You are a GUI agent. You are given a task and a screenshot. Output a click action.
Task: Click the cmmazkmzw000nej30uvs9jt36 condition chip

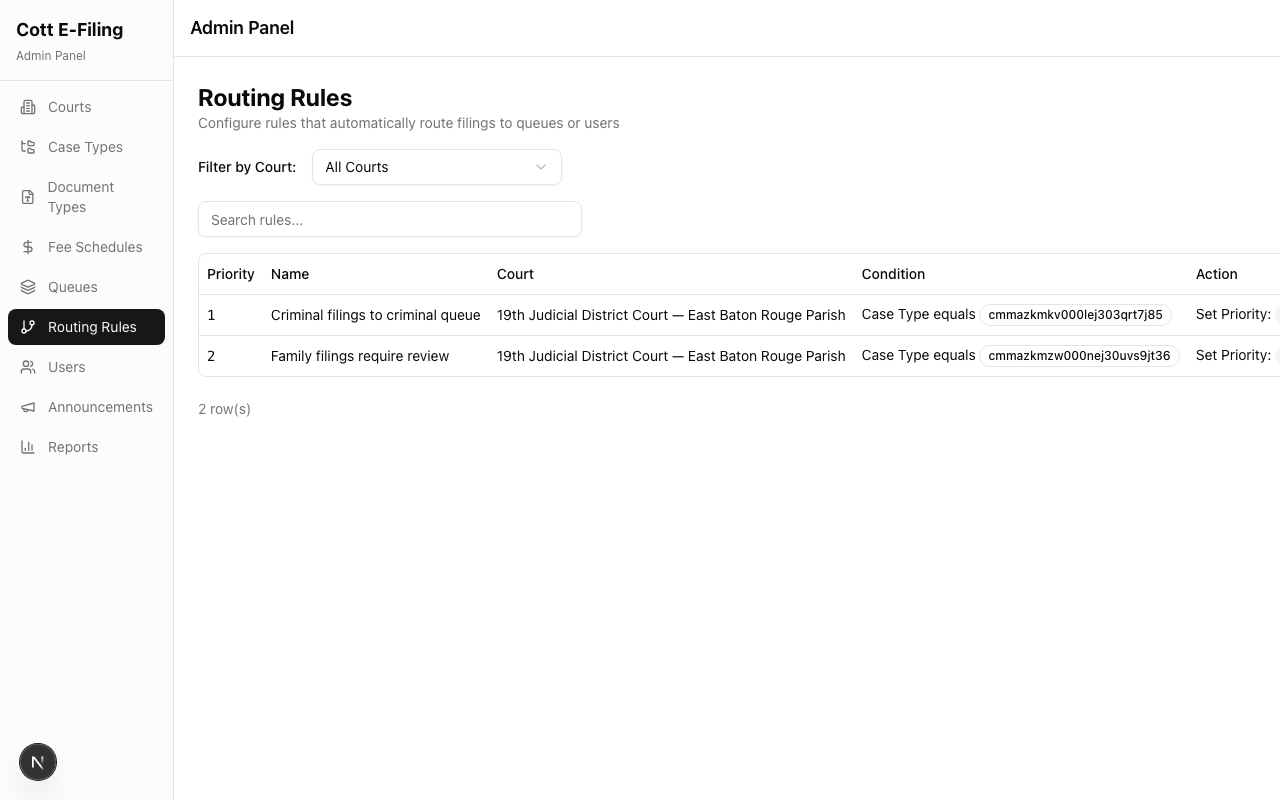tap(1079, 355)
